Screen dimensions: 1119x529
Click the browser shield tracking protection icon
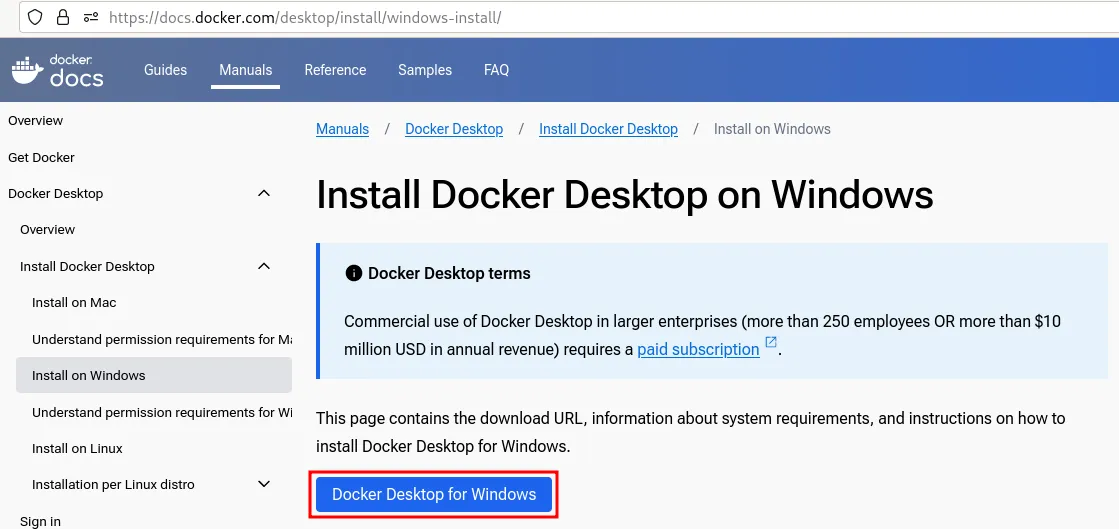coord(35,17)
